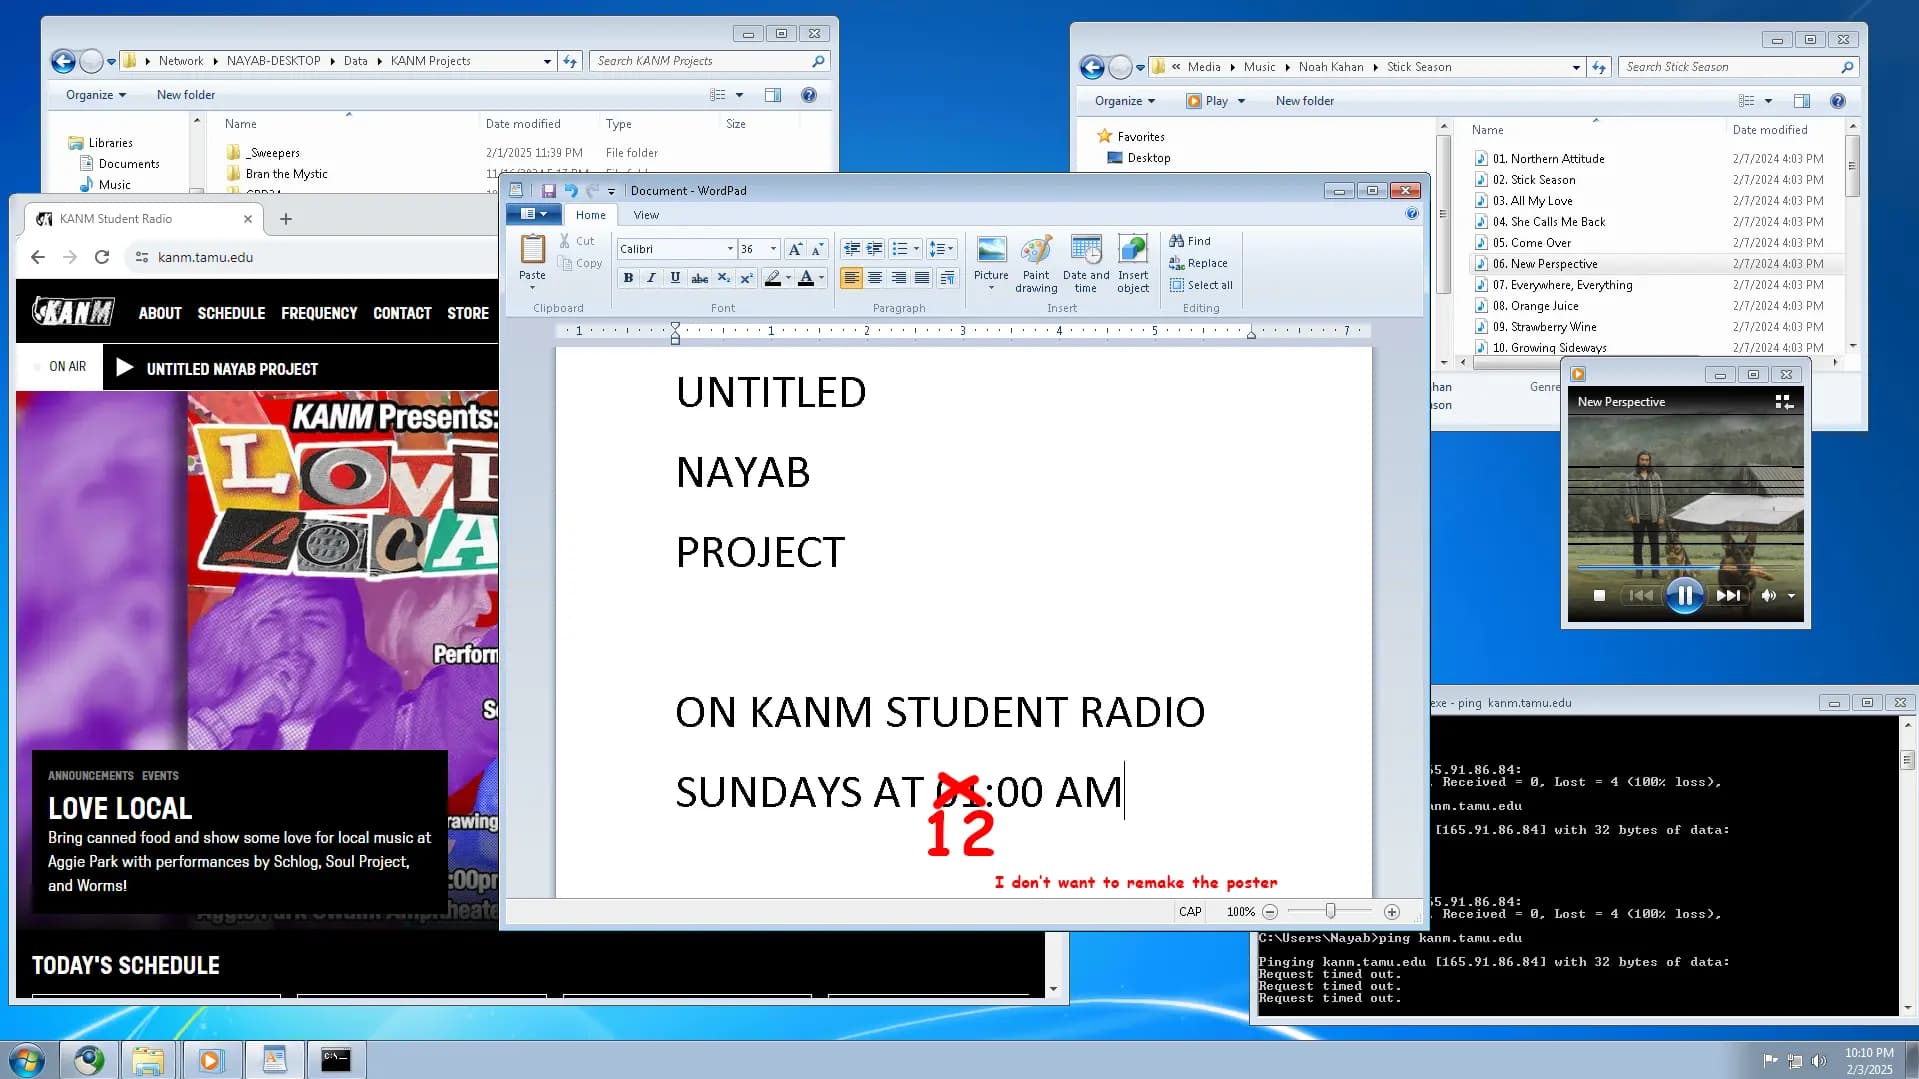Click the CONTACT link on KANM website
Viewport: 1919px width, 1079px height.
point(402,313)
